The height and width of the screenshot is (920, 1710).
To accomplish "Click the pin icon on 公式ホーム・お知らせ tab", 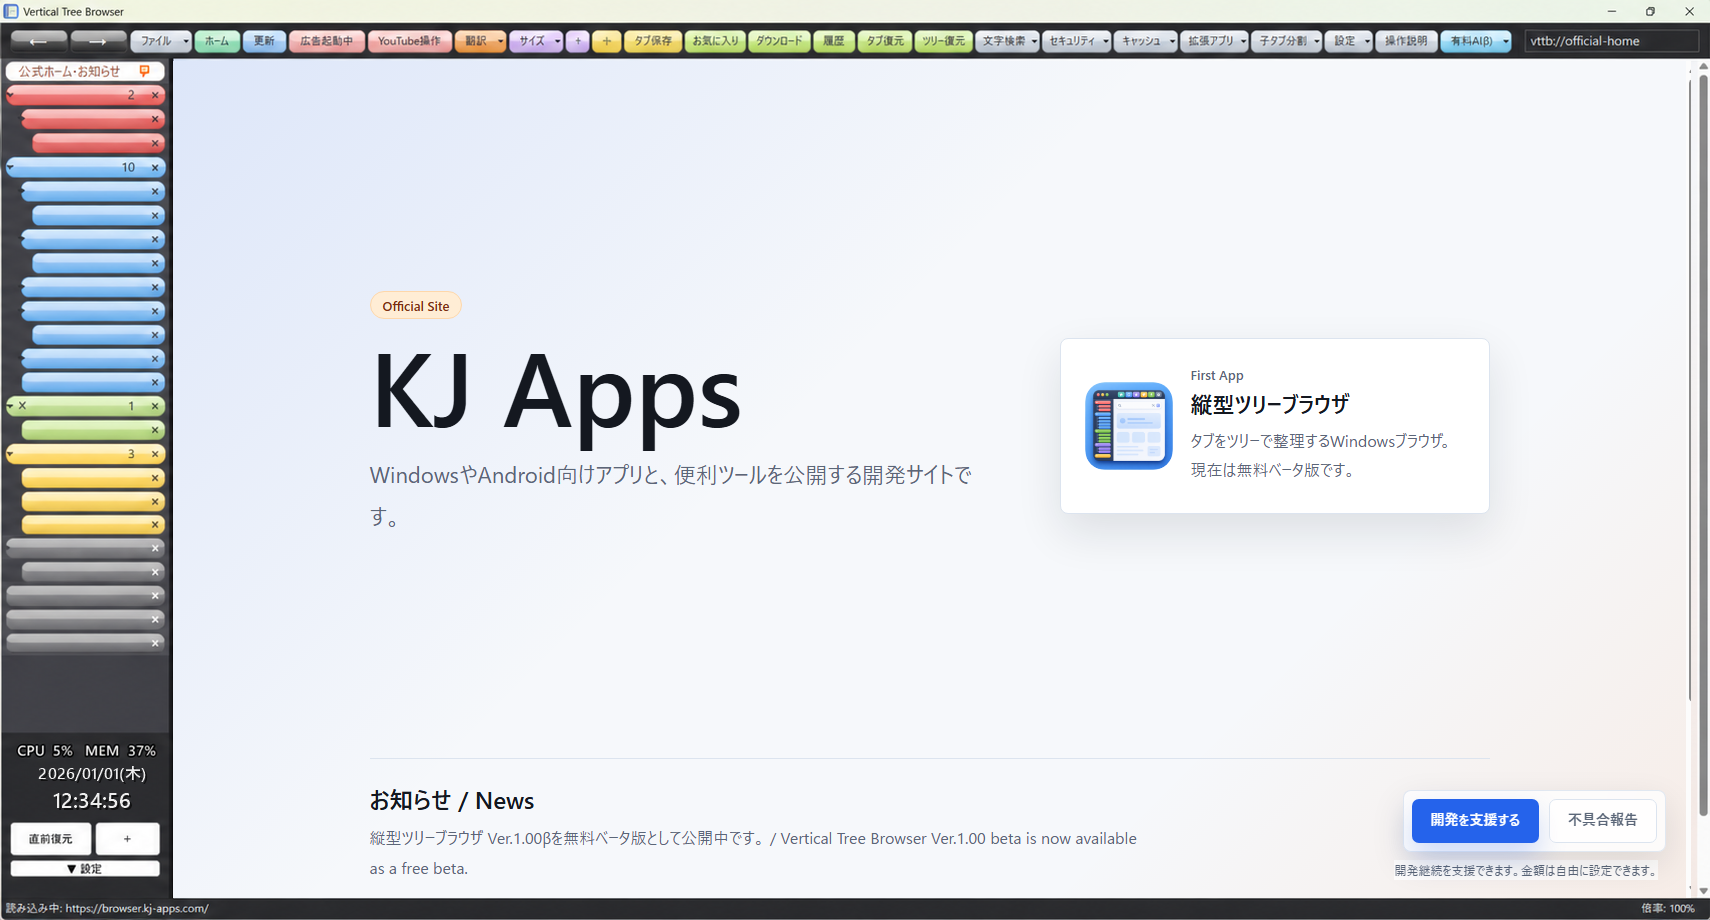I will (x=145, y=71).
